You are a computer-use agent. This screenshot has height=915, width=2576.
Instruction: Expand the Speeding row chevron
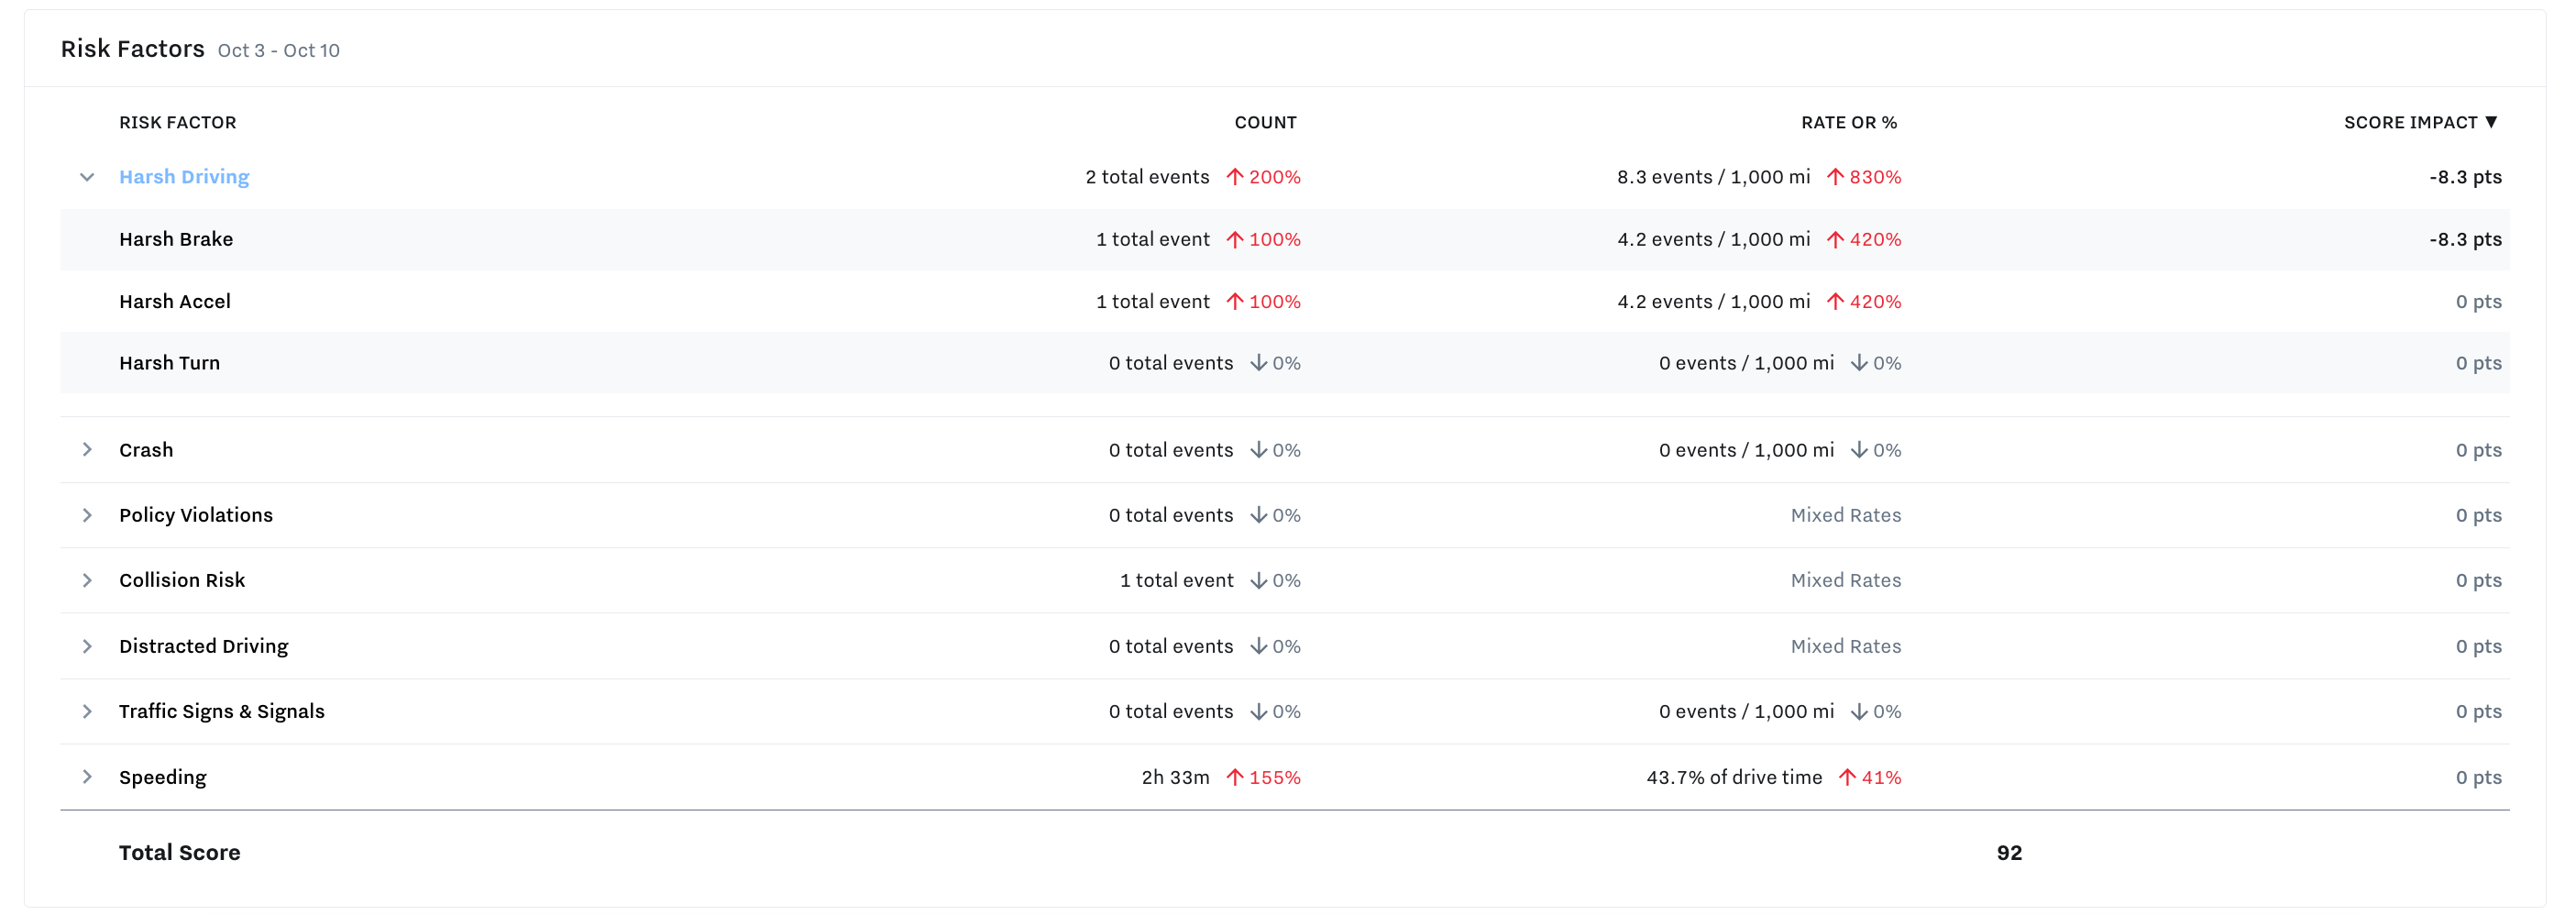87,777
